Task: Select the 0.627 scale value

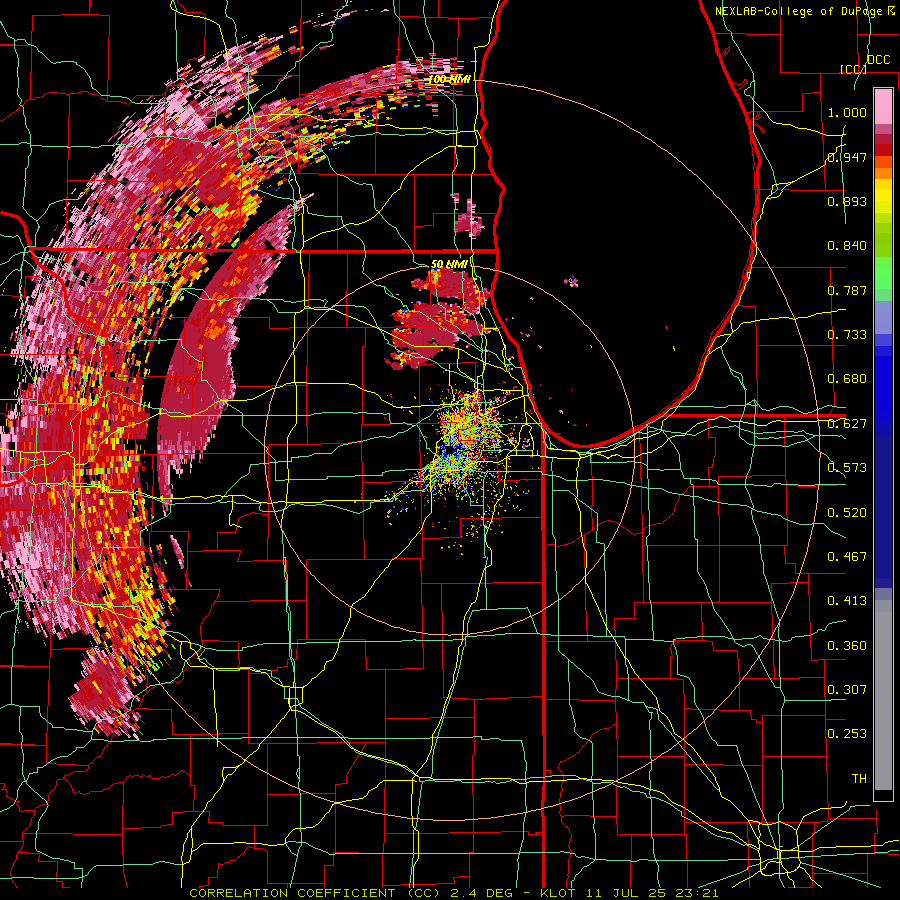Action: coord(847,424)
